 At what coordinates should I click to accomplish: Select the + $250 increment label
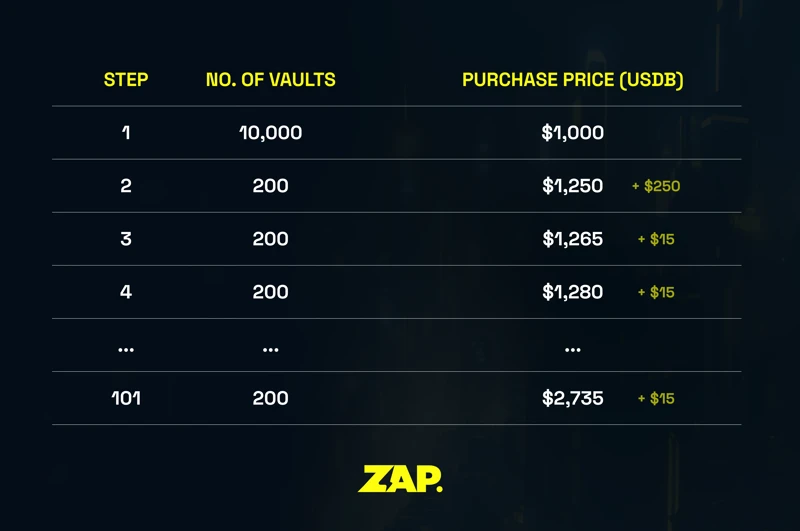coord(656,186)
